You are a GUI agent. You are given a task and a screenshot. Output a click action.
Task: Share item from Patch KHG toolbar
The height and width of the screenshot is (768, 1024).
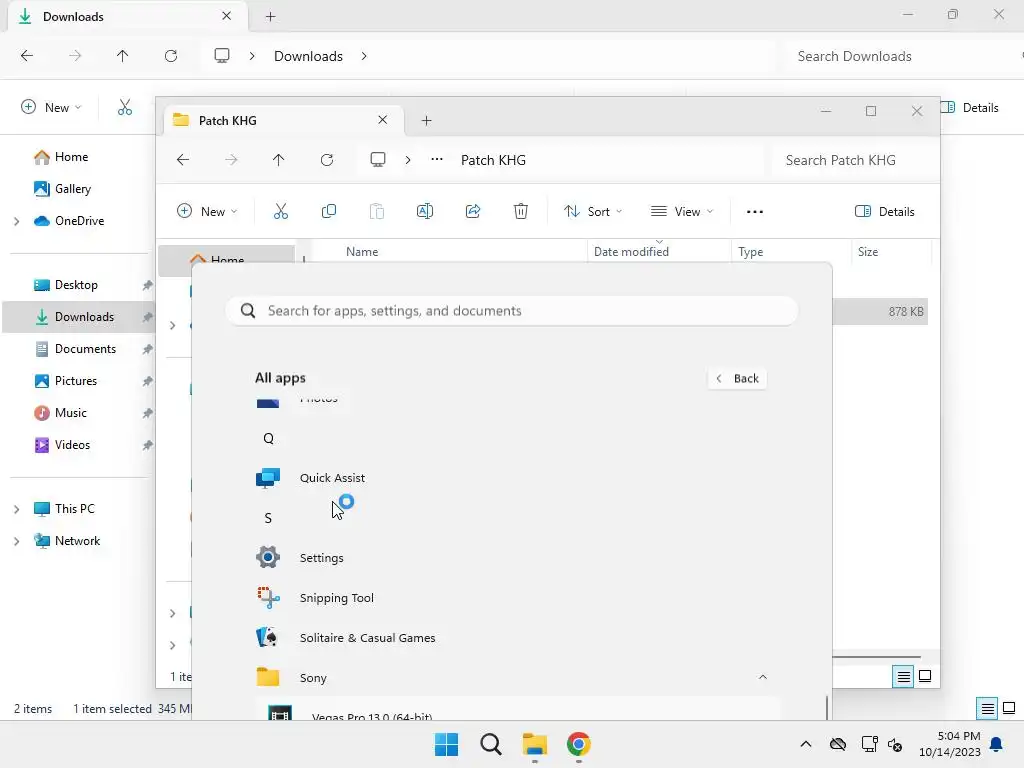pos(473,212)
